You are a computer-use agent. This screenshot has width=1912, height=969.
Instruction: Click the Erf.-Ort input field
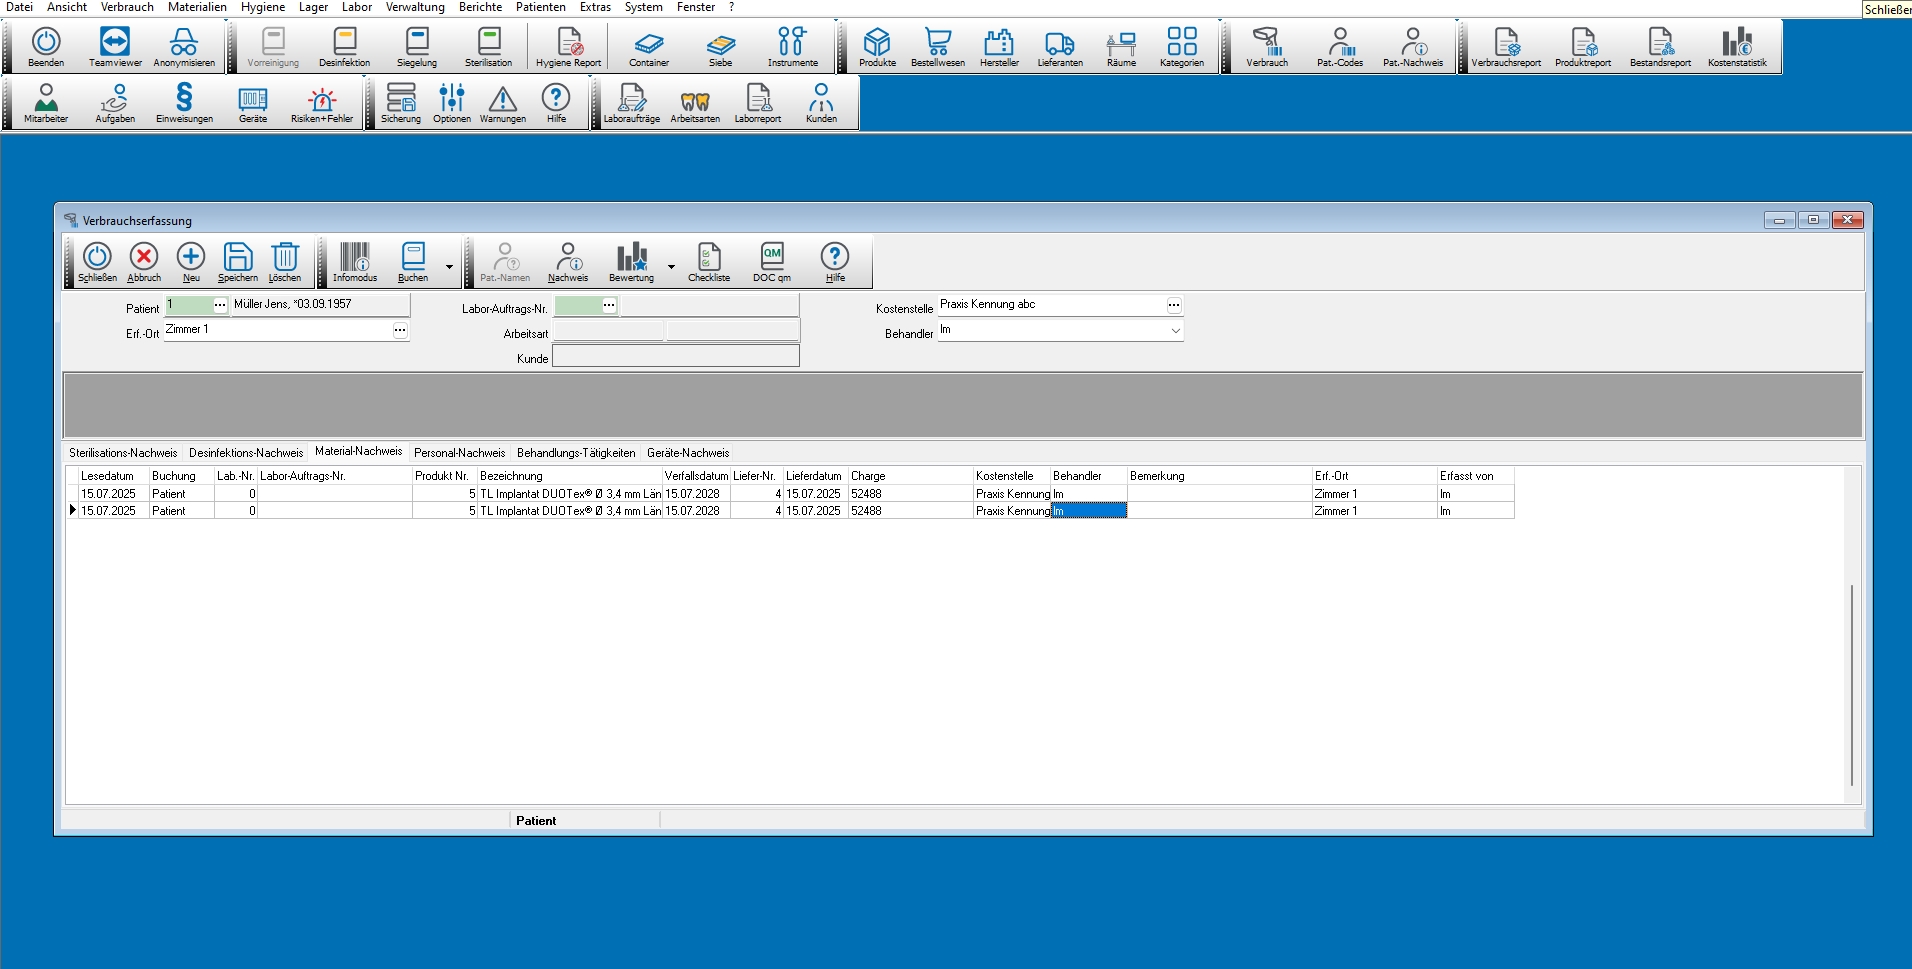tap(277, 330)
